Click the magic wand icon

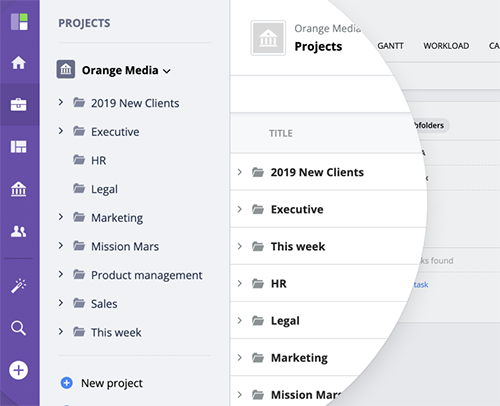click(19, 286)
